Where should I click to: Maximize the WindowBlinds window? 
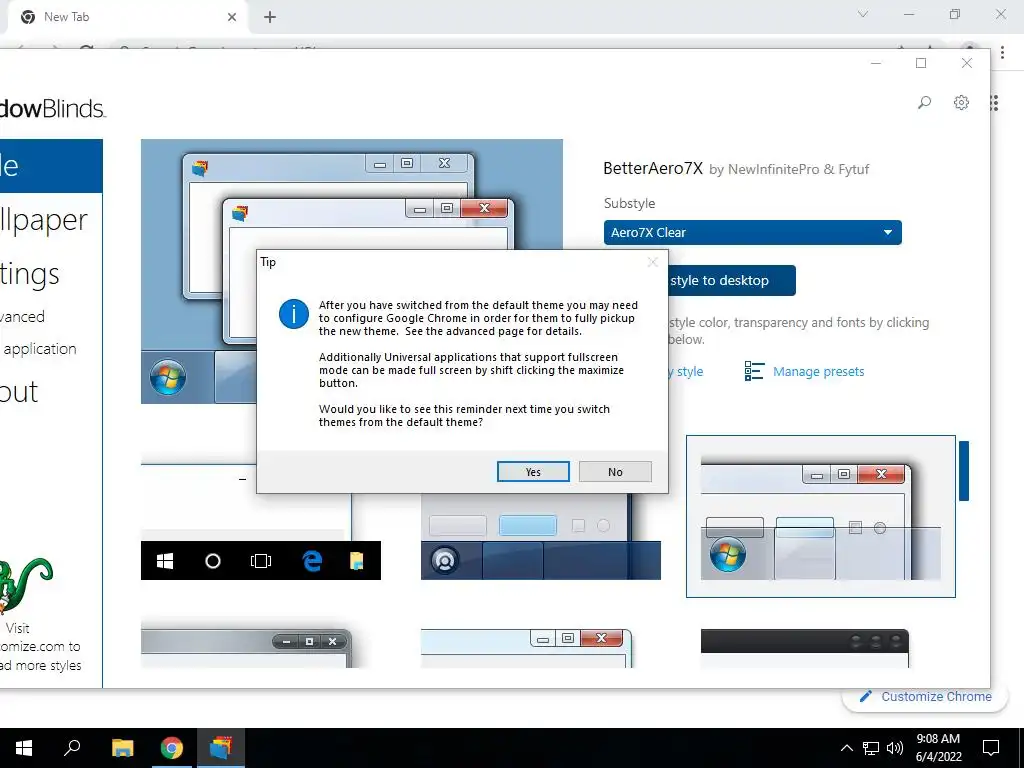(x=921, y=63)
